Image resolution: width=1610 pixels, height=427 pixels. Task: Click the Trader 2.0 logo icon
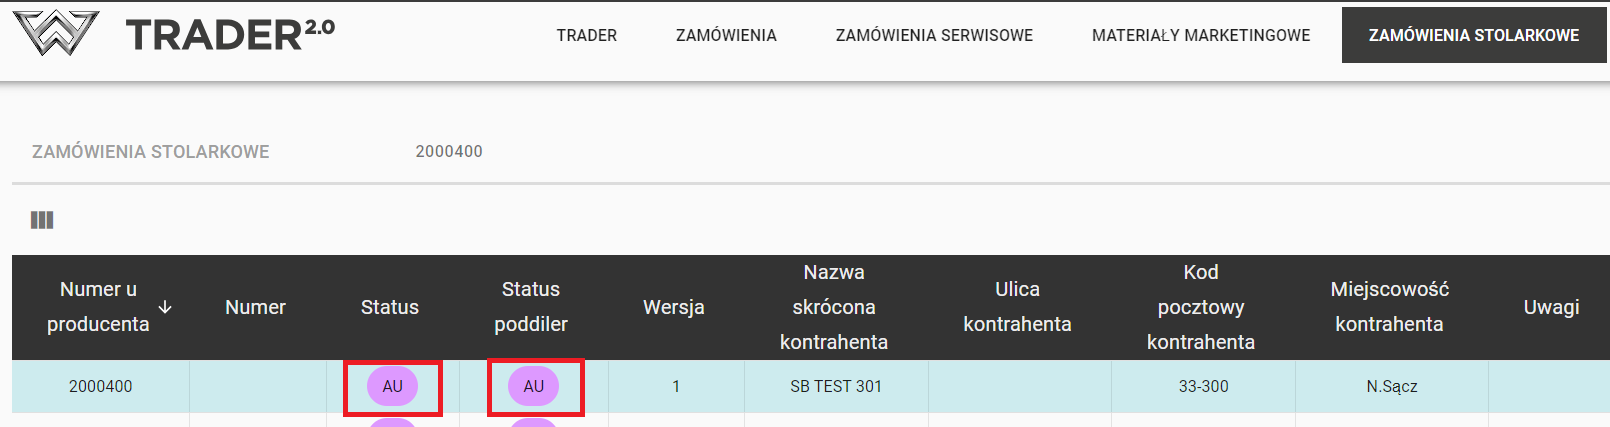point(56,34)
